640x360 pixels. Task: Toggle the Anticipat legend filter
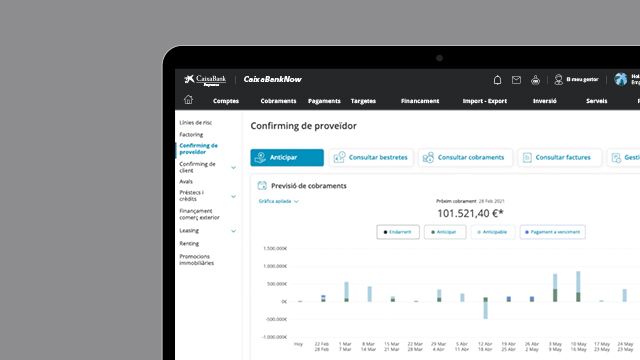click(445, 232)
